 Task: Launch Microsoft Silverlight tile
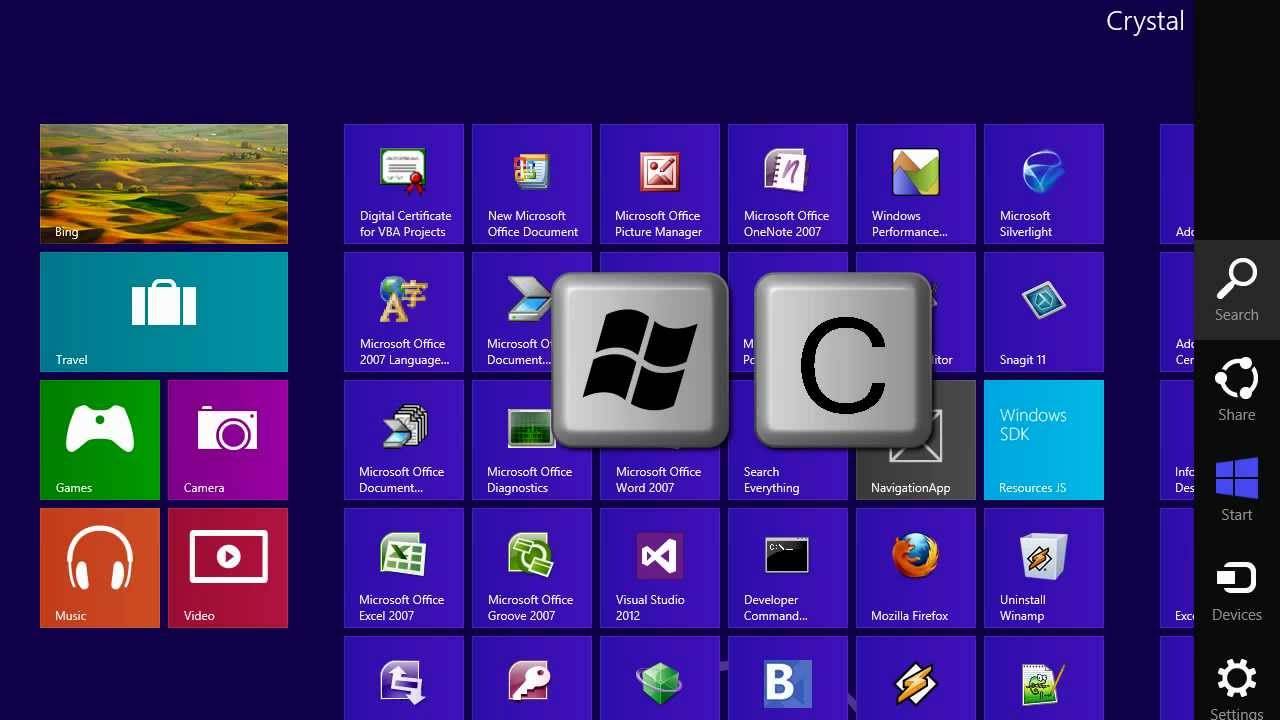tap(1043, 184)
